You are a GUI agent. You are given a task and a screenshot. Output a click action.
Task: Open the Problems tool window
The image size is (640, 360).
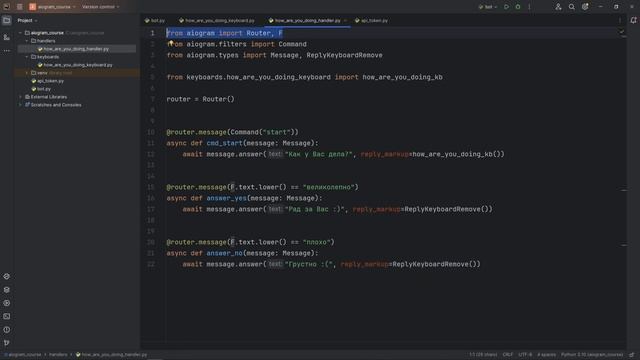click(x=7, y=330)
